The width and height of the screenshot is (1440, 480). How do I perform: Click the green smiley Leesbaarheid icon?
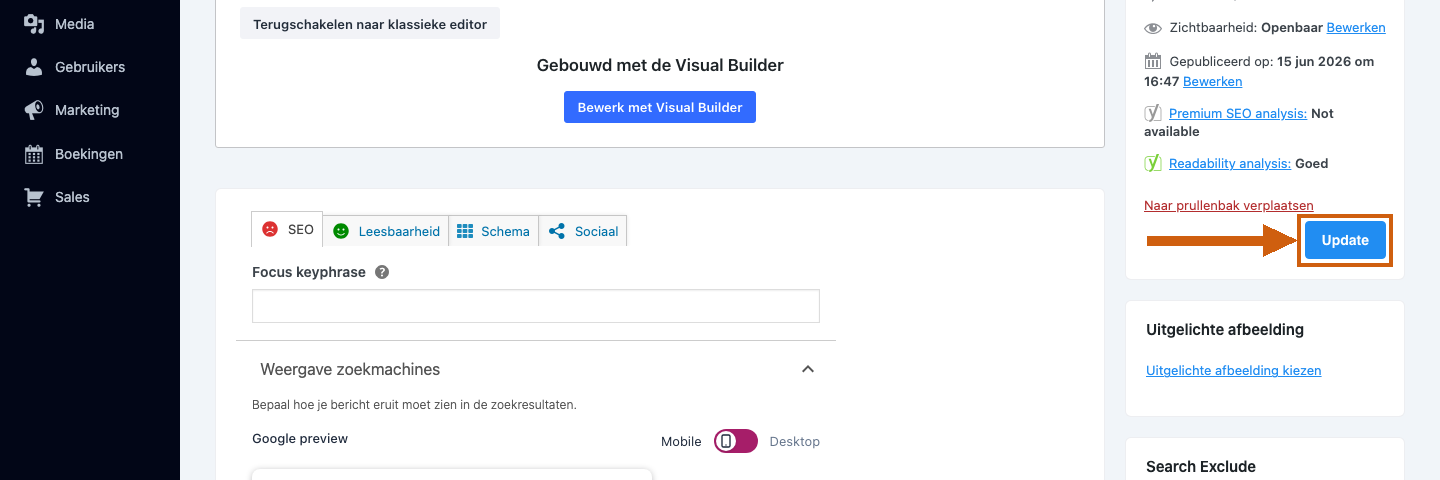tap(341, 231)
